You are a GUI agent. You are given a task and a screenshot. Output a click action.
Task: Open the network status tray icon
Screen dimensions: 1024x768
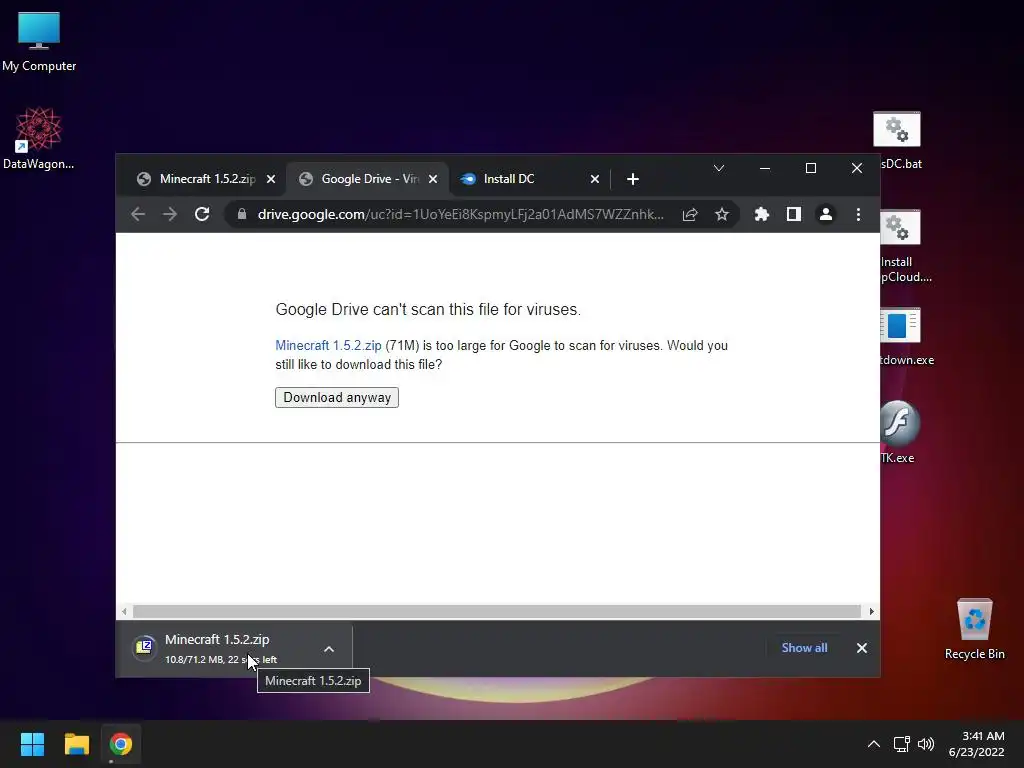pos(902,744)
